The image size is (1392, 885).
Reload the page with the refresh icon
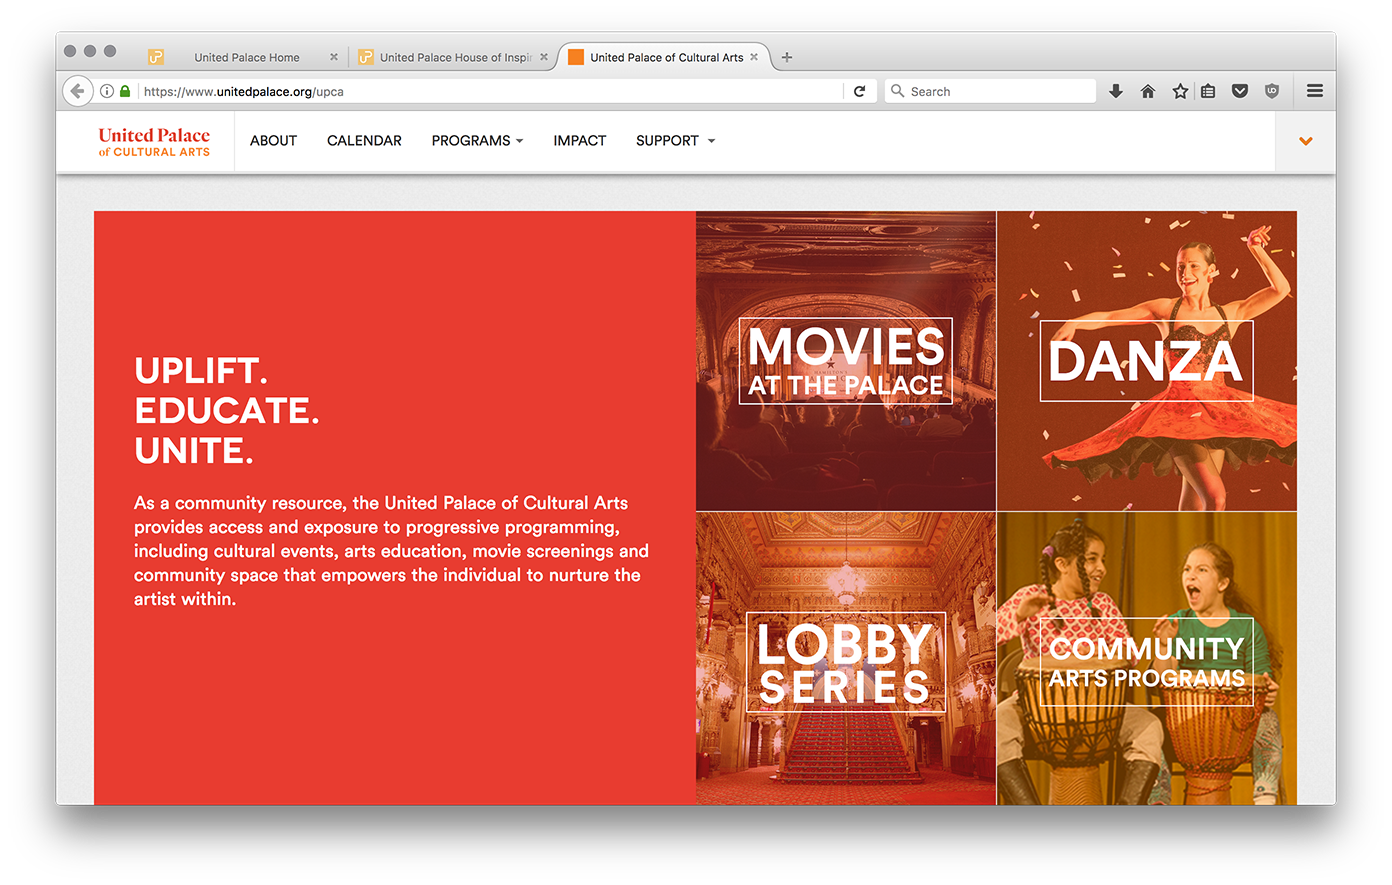[859, 91]
